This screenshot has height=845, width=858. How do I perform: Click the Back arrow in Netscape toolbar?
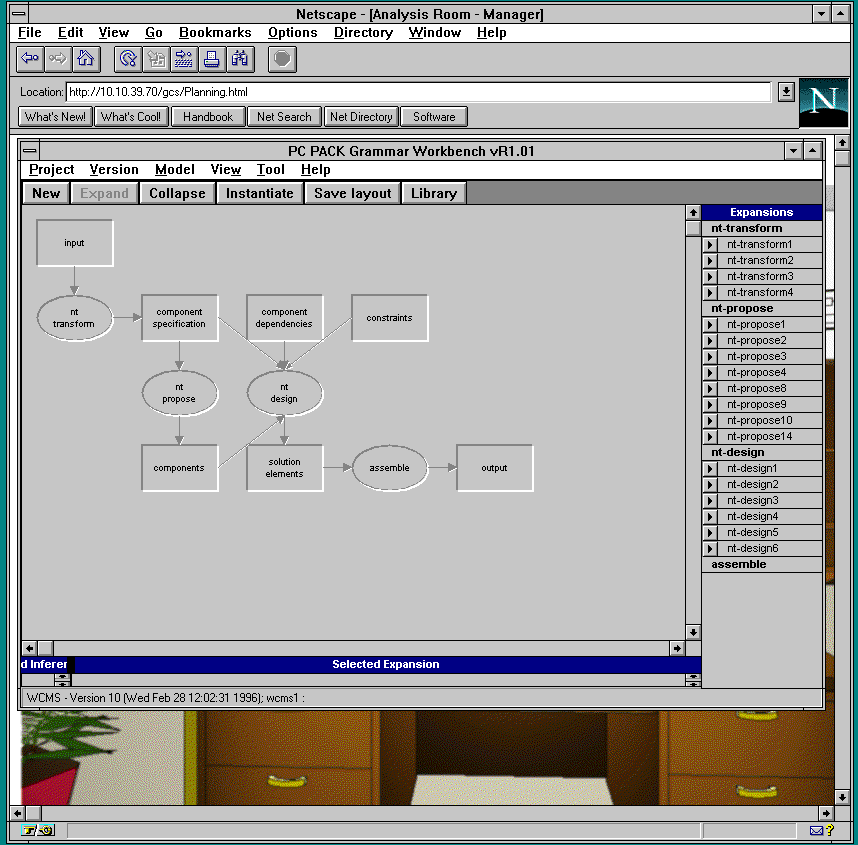coord(30,59)
